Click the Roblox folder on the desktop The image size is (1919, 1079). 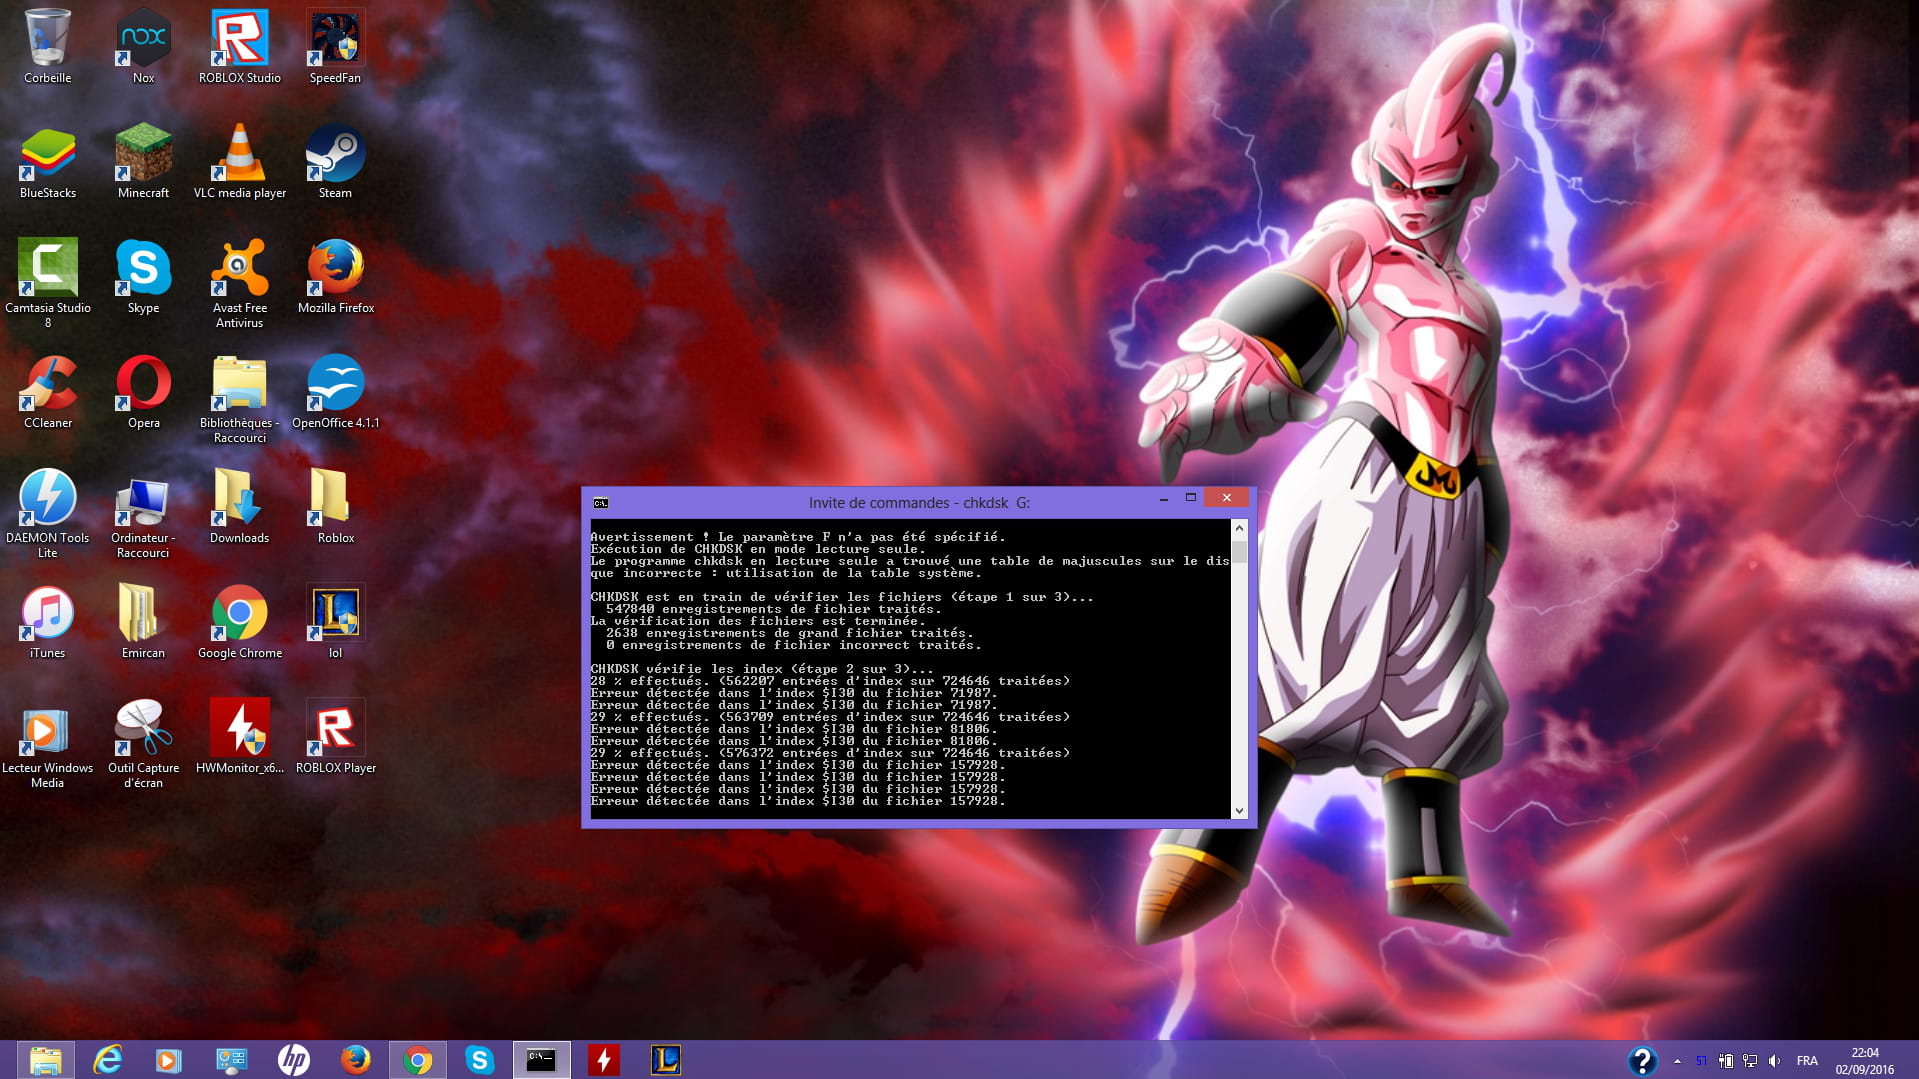pos(335,506)
